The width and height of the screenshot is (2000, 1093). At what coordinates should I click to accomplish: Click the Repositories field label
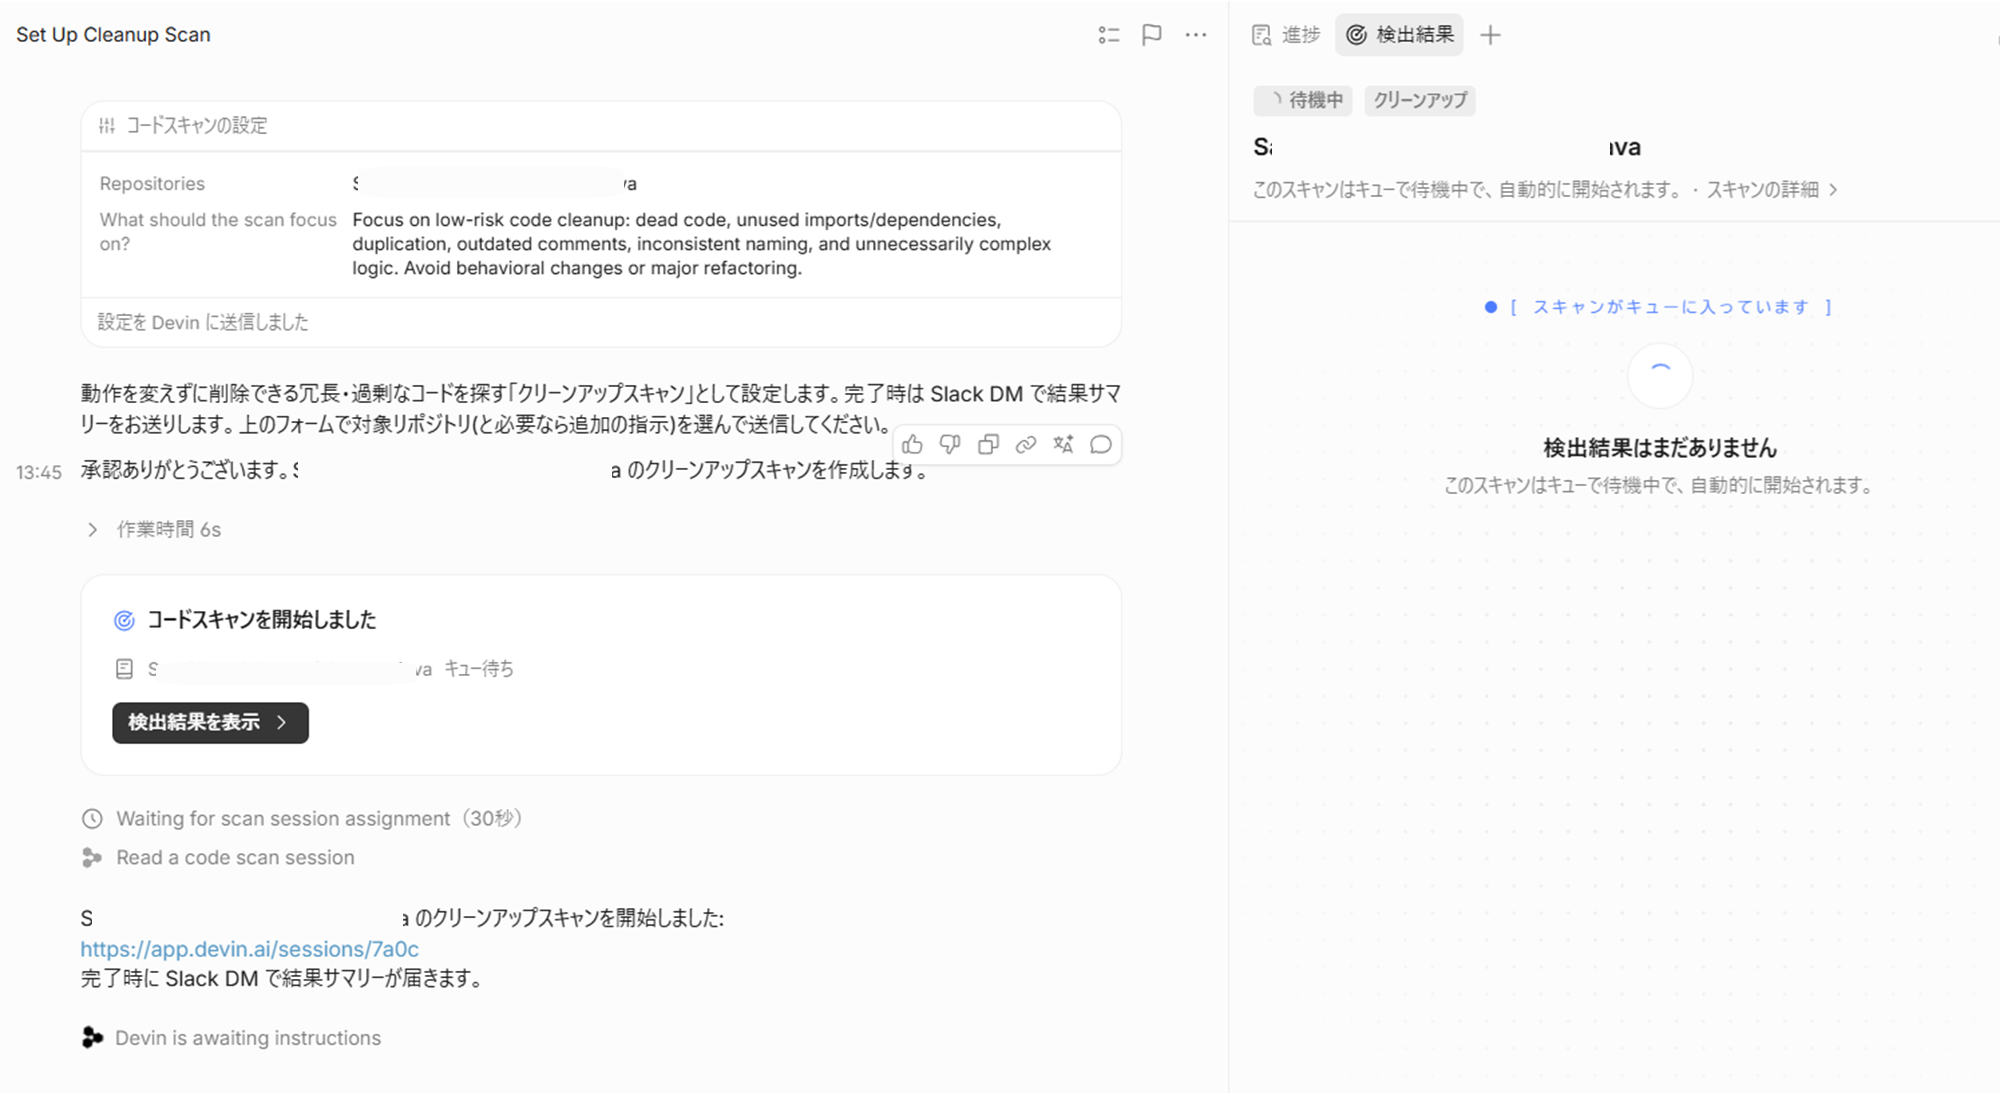[152, 184]
